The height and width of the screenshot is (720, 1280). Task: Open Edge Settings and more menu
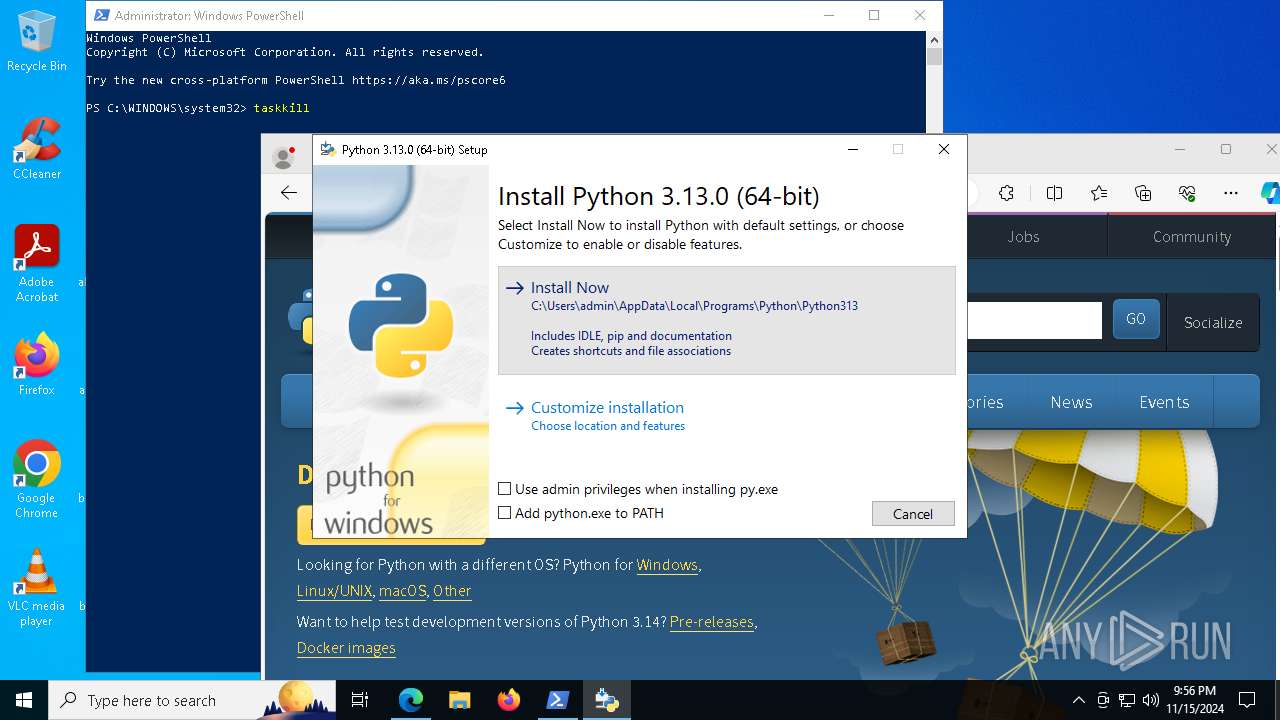point(1231,193)
